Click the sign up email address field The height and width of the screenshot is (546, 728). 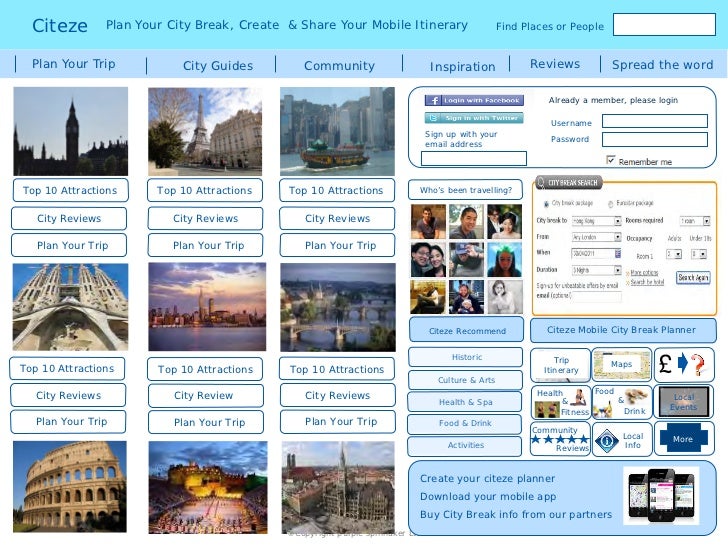[x=474, y=158]
